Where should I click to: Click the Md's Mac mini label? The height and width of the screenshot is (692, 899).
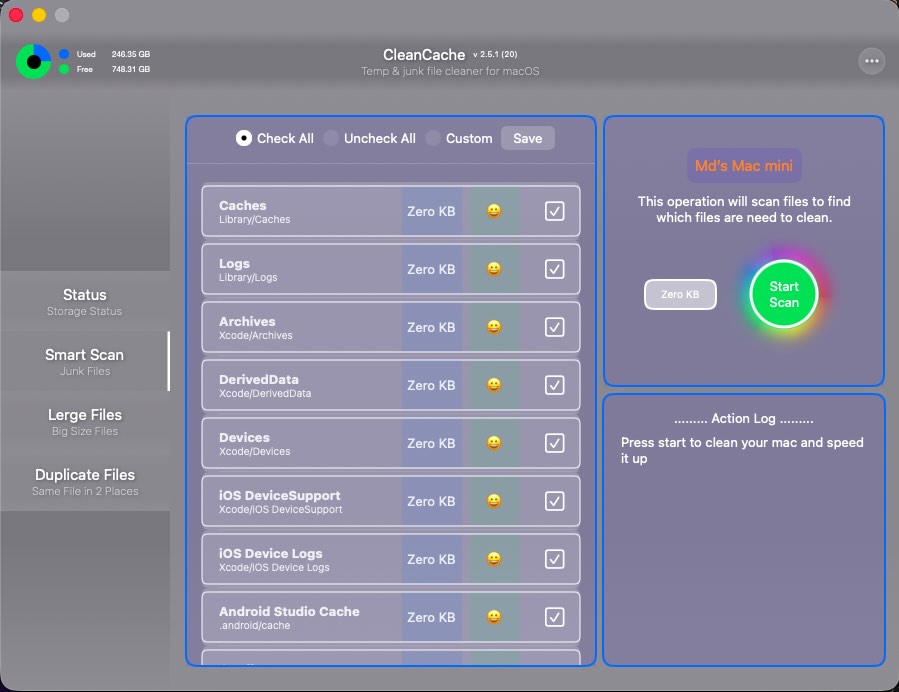(x=744, y=166)
